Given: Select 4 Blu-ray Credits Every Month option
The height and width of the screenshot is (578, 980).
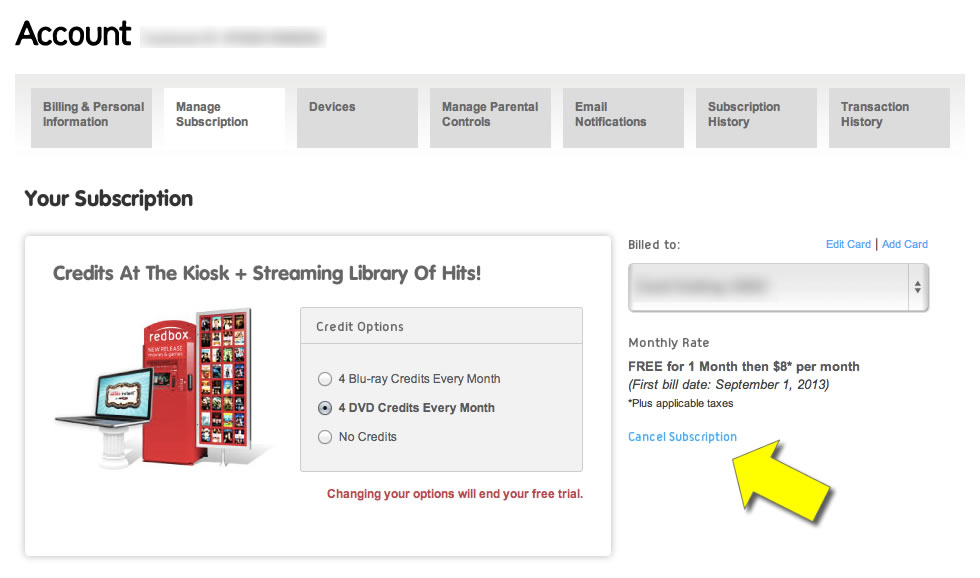Looking at the screenshot, I should point(325,379).
